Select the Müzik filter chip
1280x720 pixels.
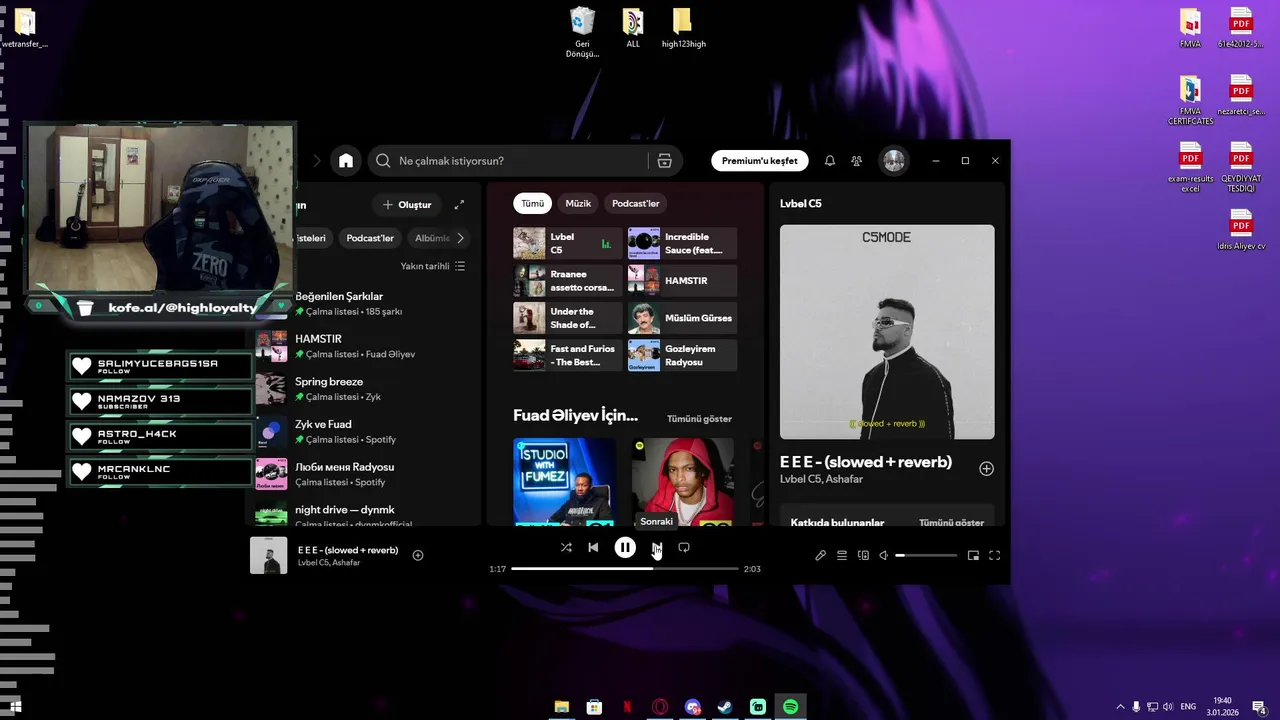[x=578, y=203]
